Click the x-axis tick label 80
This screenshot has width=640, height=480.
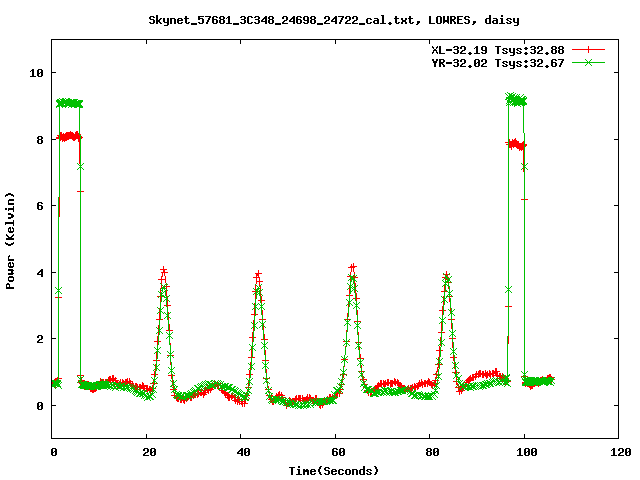coord(432,452)
